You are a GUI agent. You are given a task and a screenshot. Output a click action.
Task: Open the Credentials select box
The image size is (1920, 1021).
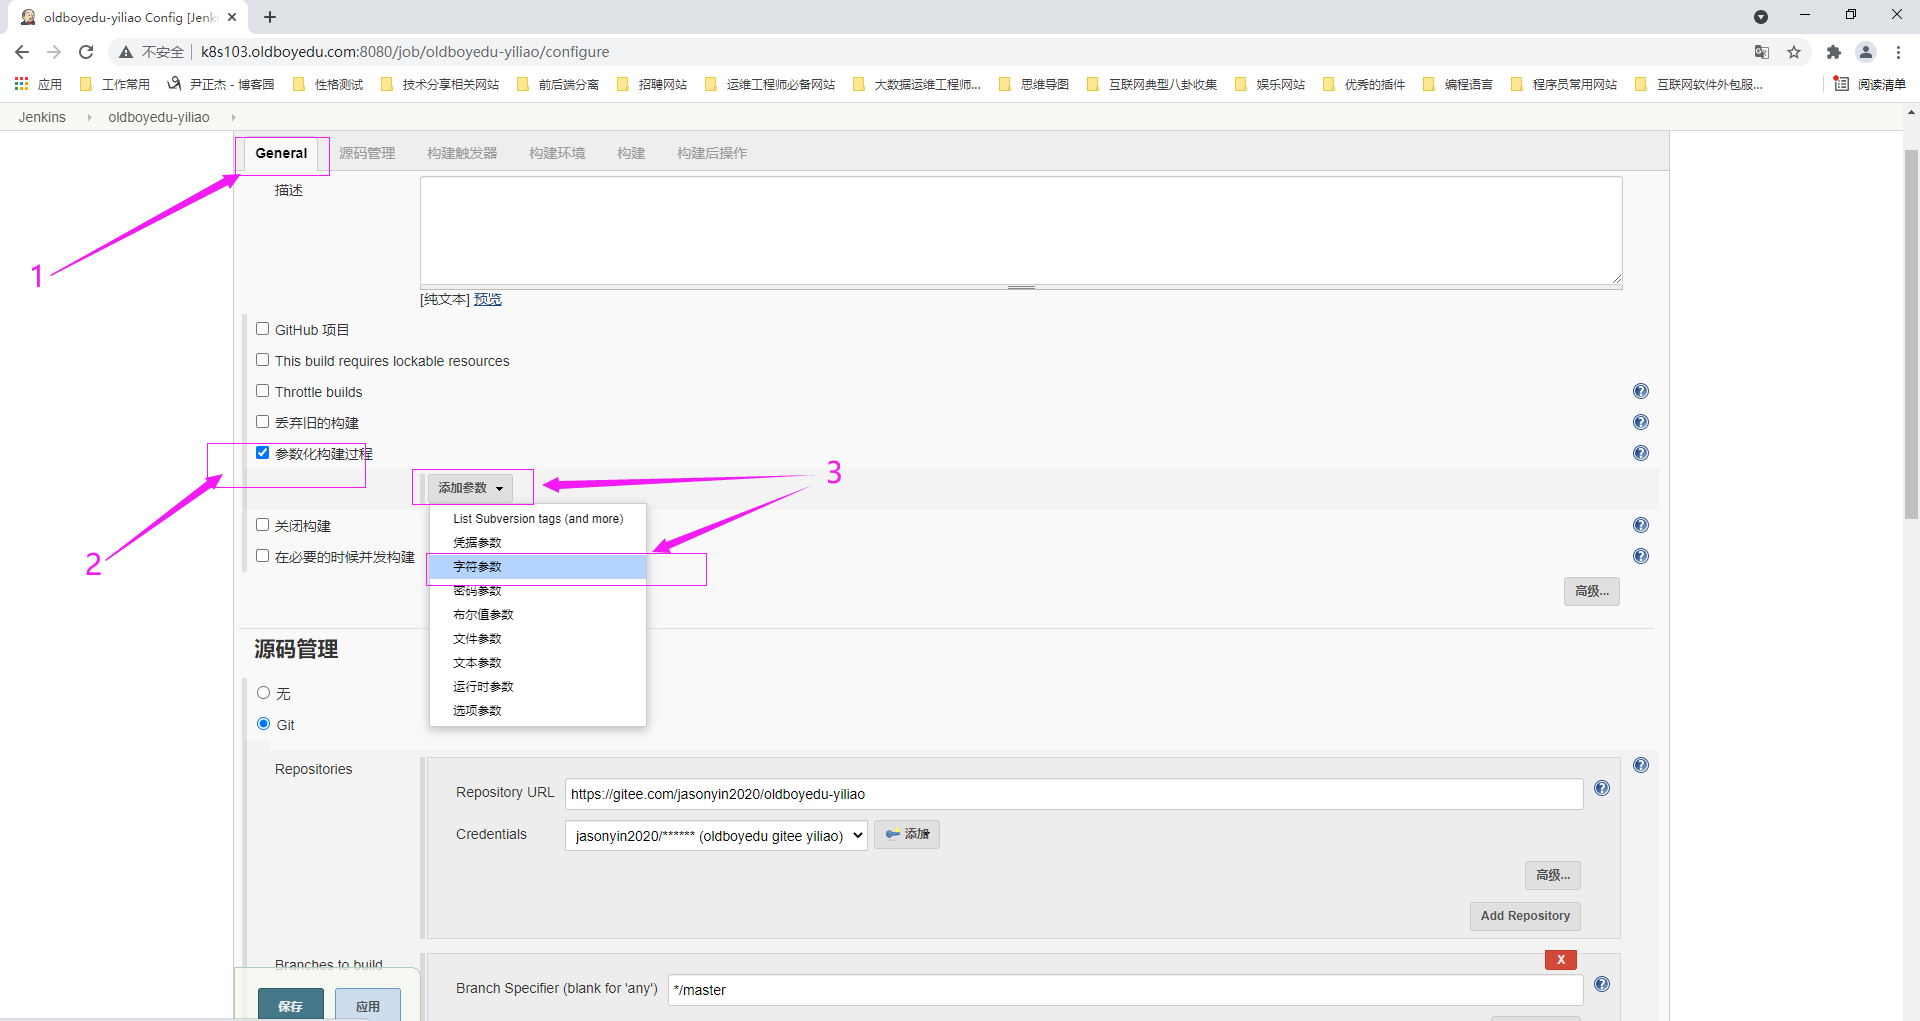tap(715, 836)
